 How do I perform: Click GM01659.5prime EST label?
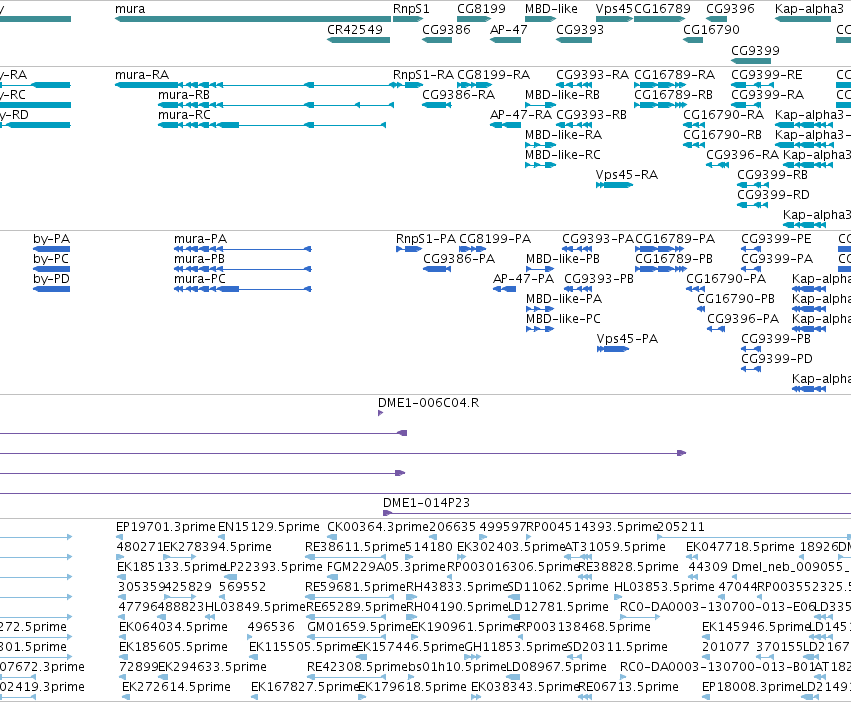[359, 626]
